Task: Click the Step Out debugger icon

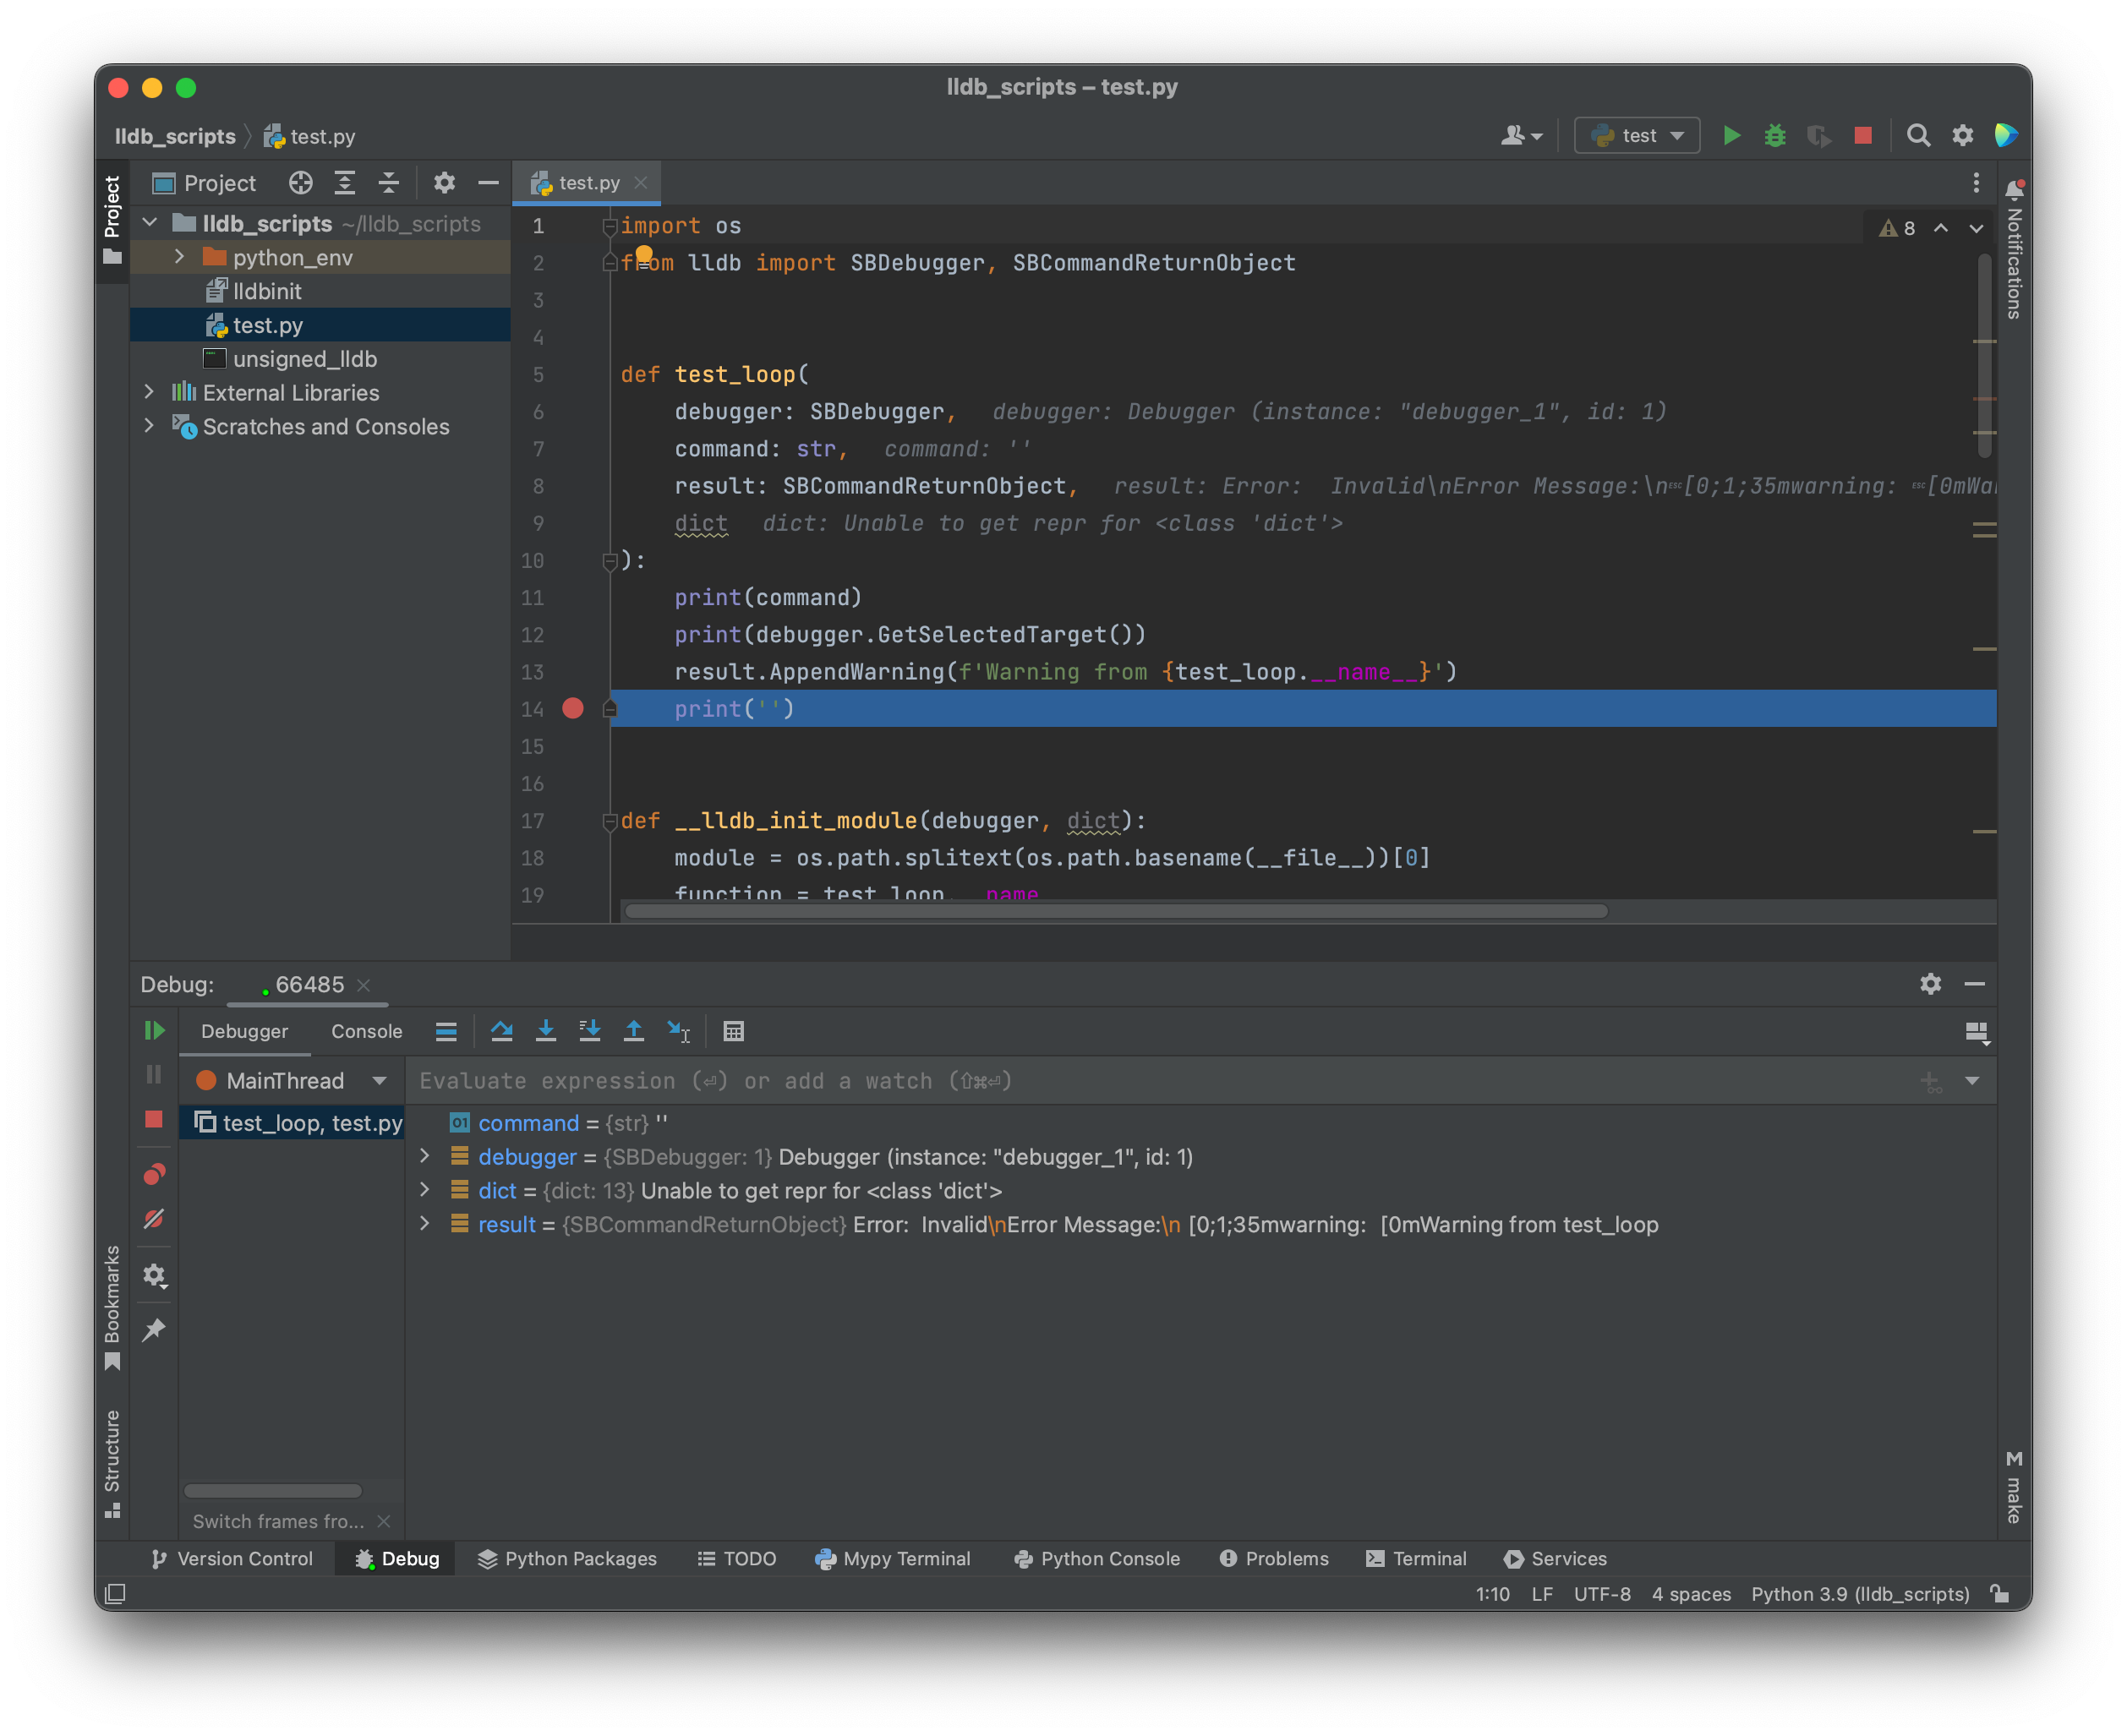Action: [x=634, y=1031]
